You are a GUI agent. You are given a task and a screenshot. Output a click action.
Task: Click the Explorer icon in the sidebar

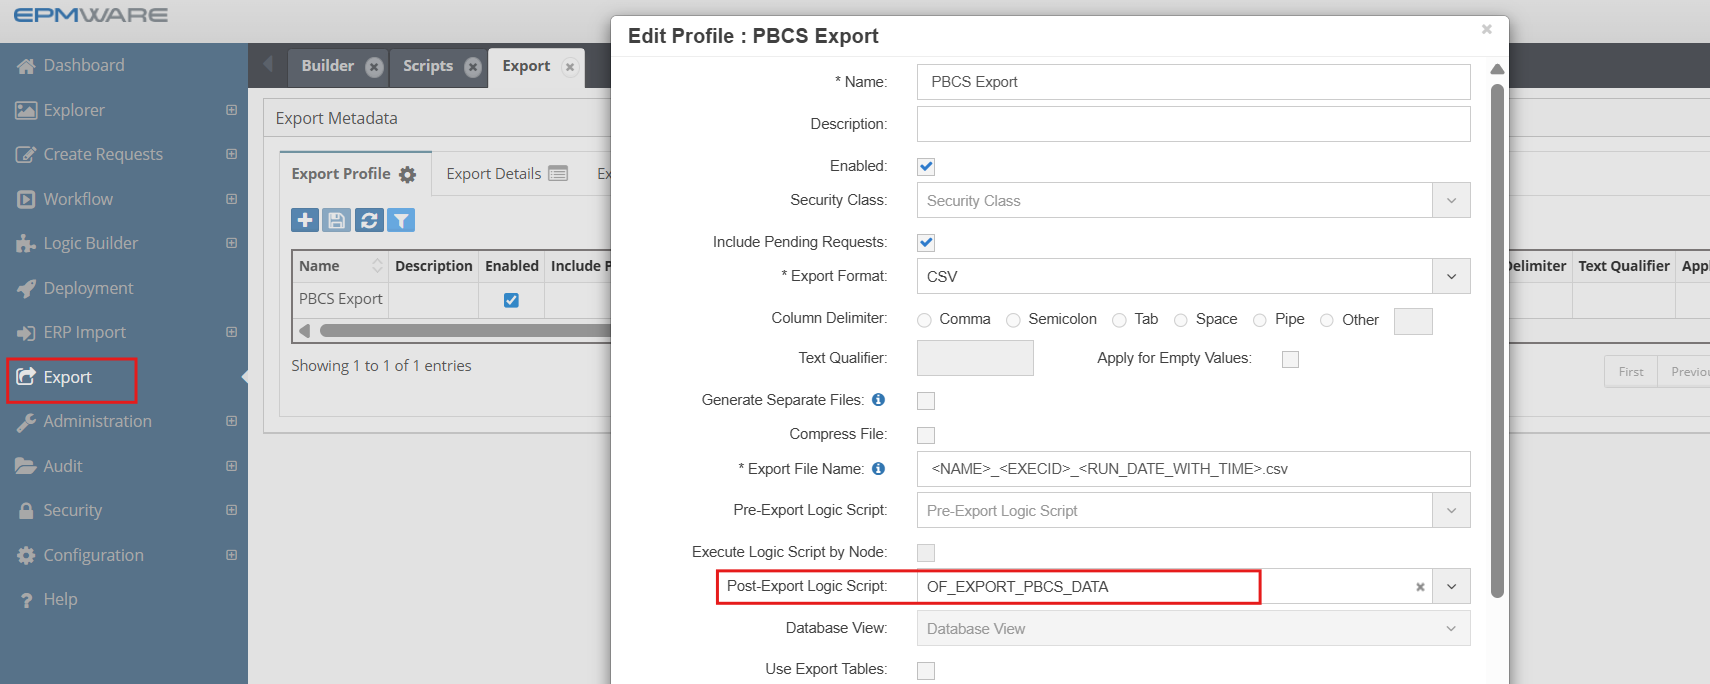click(26, 110)
